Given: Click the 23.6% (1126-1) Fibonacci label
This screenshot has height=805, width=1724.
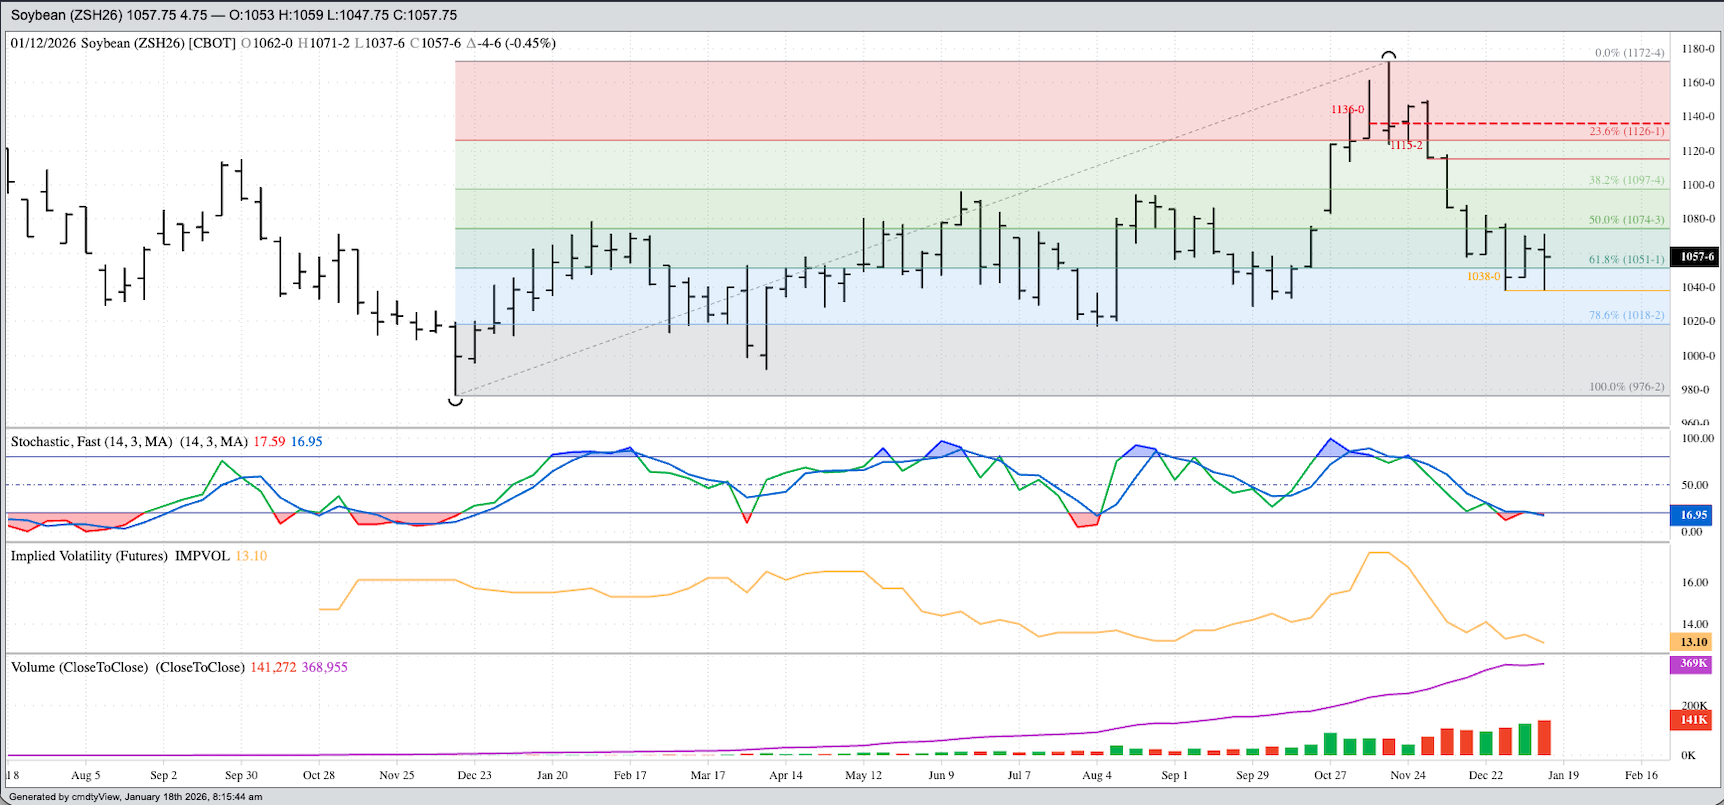Looking at the screenshot, I should pyautogui.click(x=1626, y=132).
